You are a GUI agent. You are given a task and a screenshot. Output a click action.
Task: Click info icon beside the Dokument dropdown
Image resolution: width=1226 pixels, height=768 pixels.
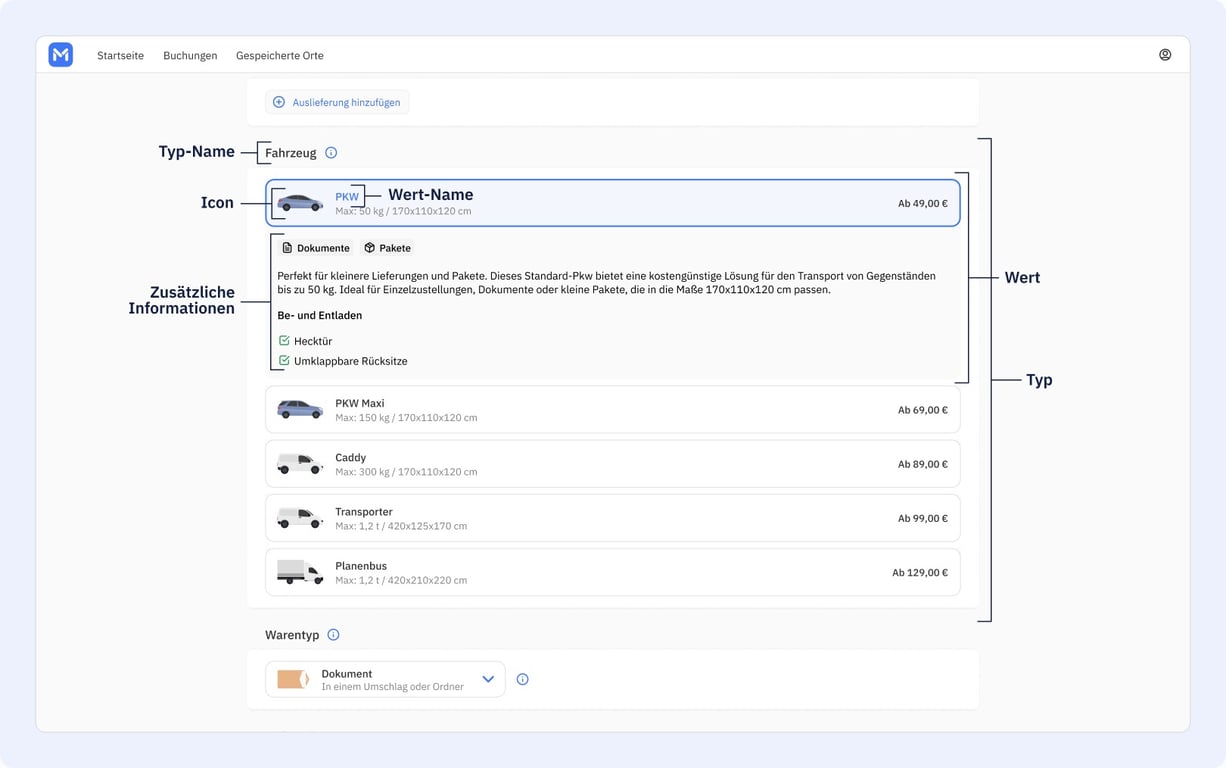(x=522, y=680)
